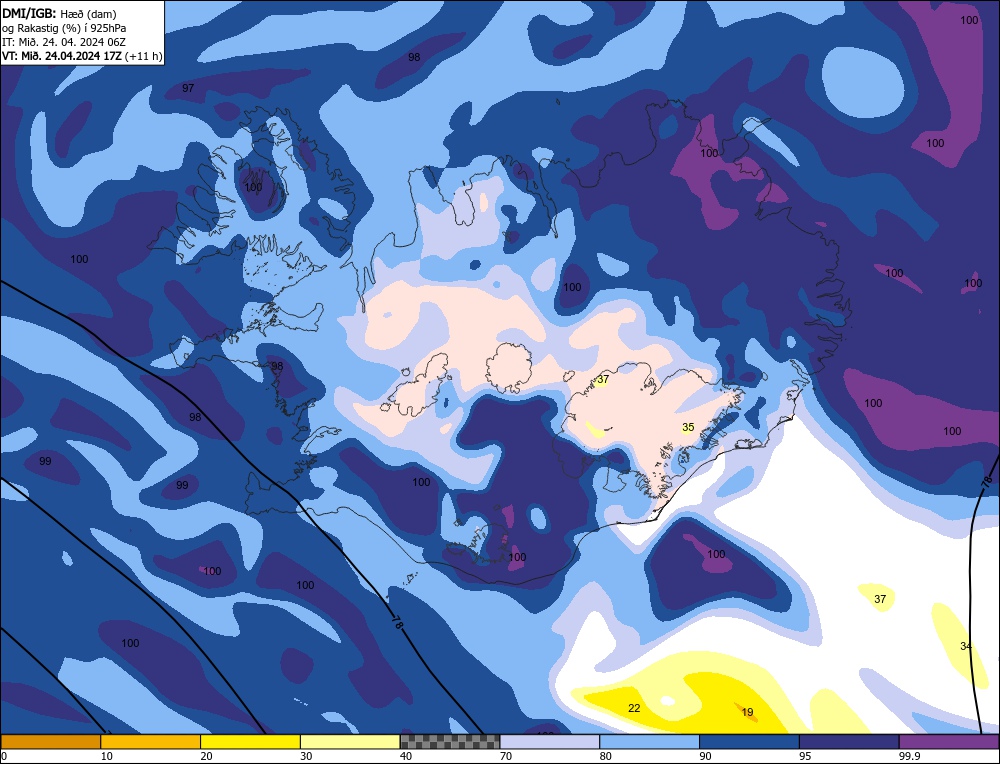Image resolution: width=1000 pixels, height=764 pixels.
Task: Click the '19' minimum humidity value
Action: click(747, 712)
